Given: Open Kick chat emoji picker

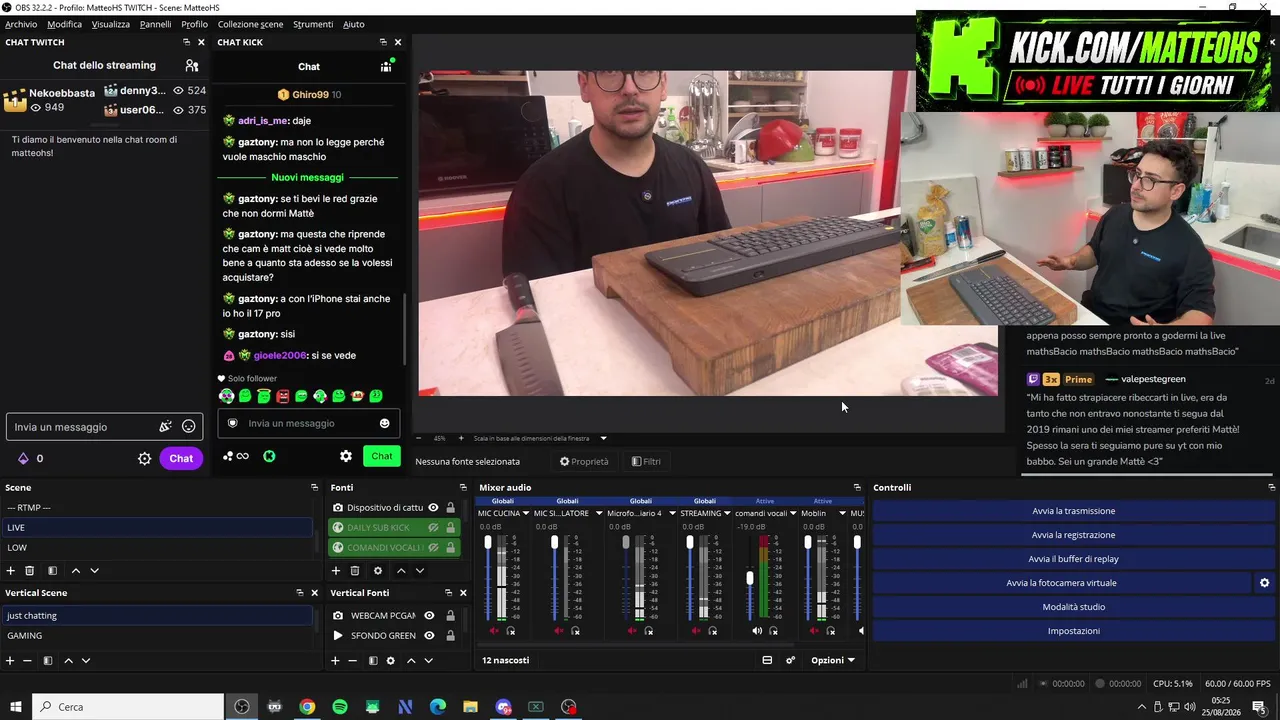Looking at the screenshot, I should tap(384, 423).
